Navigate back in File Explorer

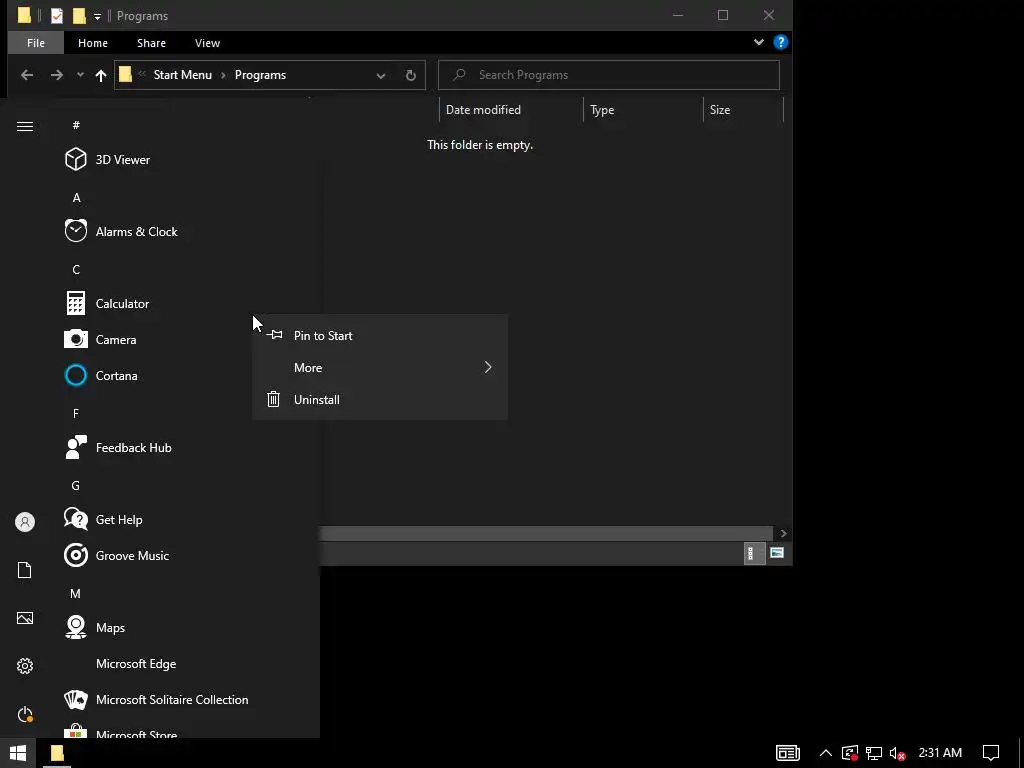click(27, 75)
